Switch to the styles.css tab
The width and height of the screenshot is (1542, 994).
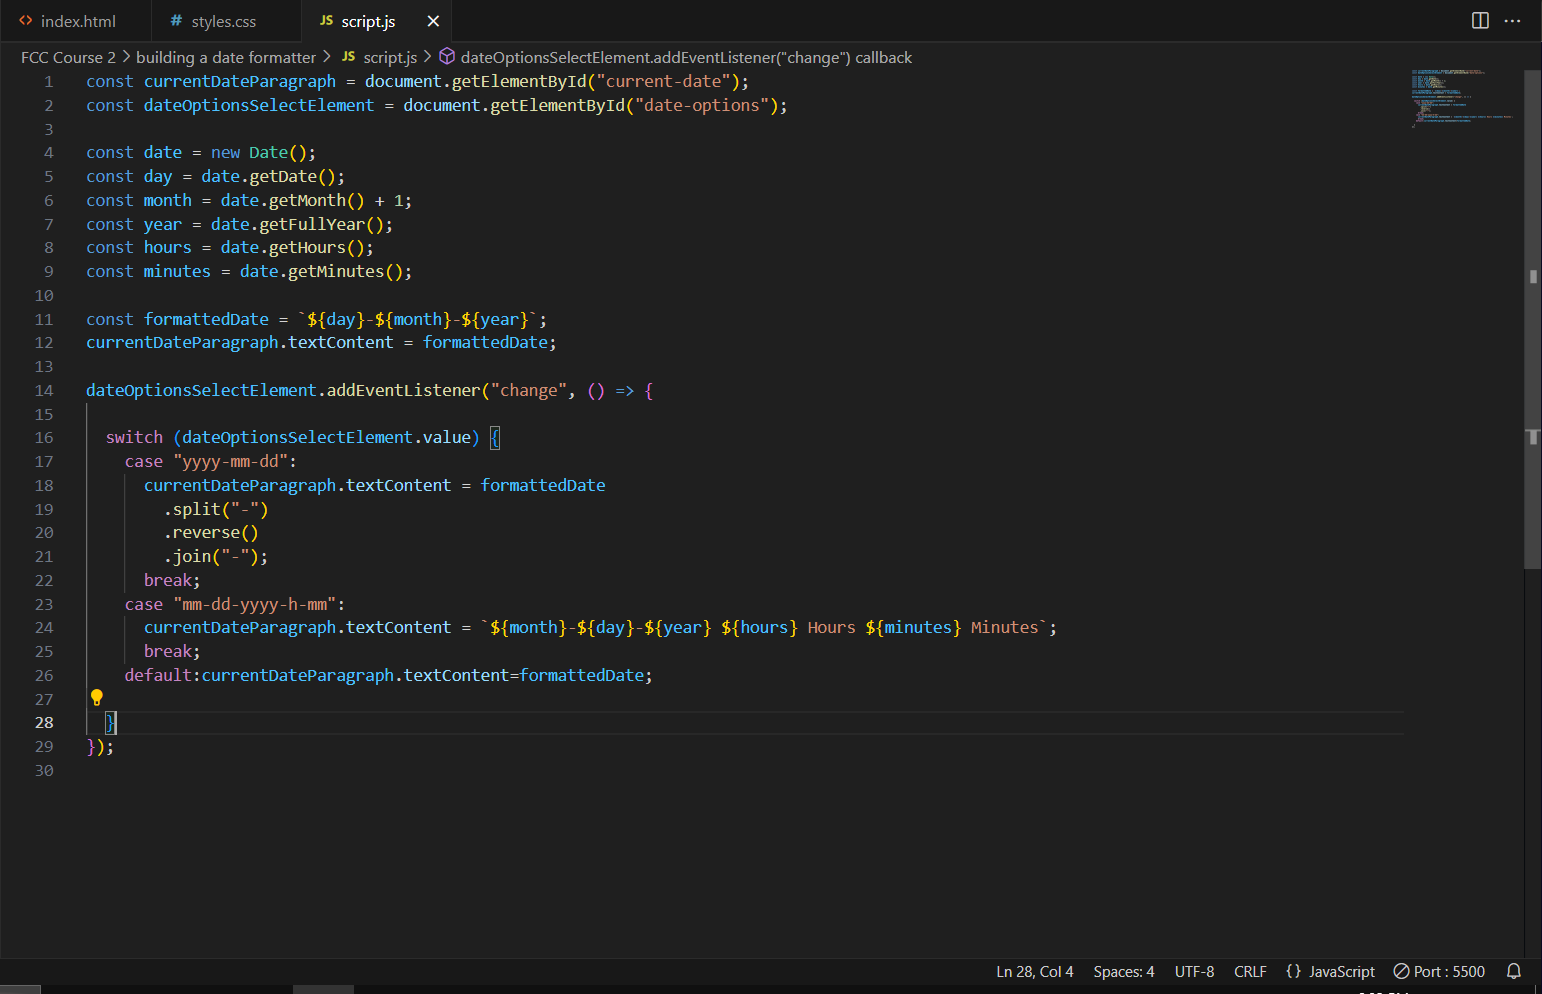(x=223, y=21)
